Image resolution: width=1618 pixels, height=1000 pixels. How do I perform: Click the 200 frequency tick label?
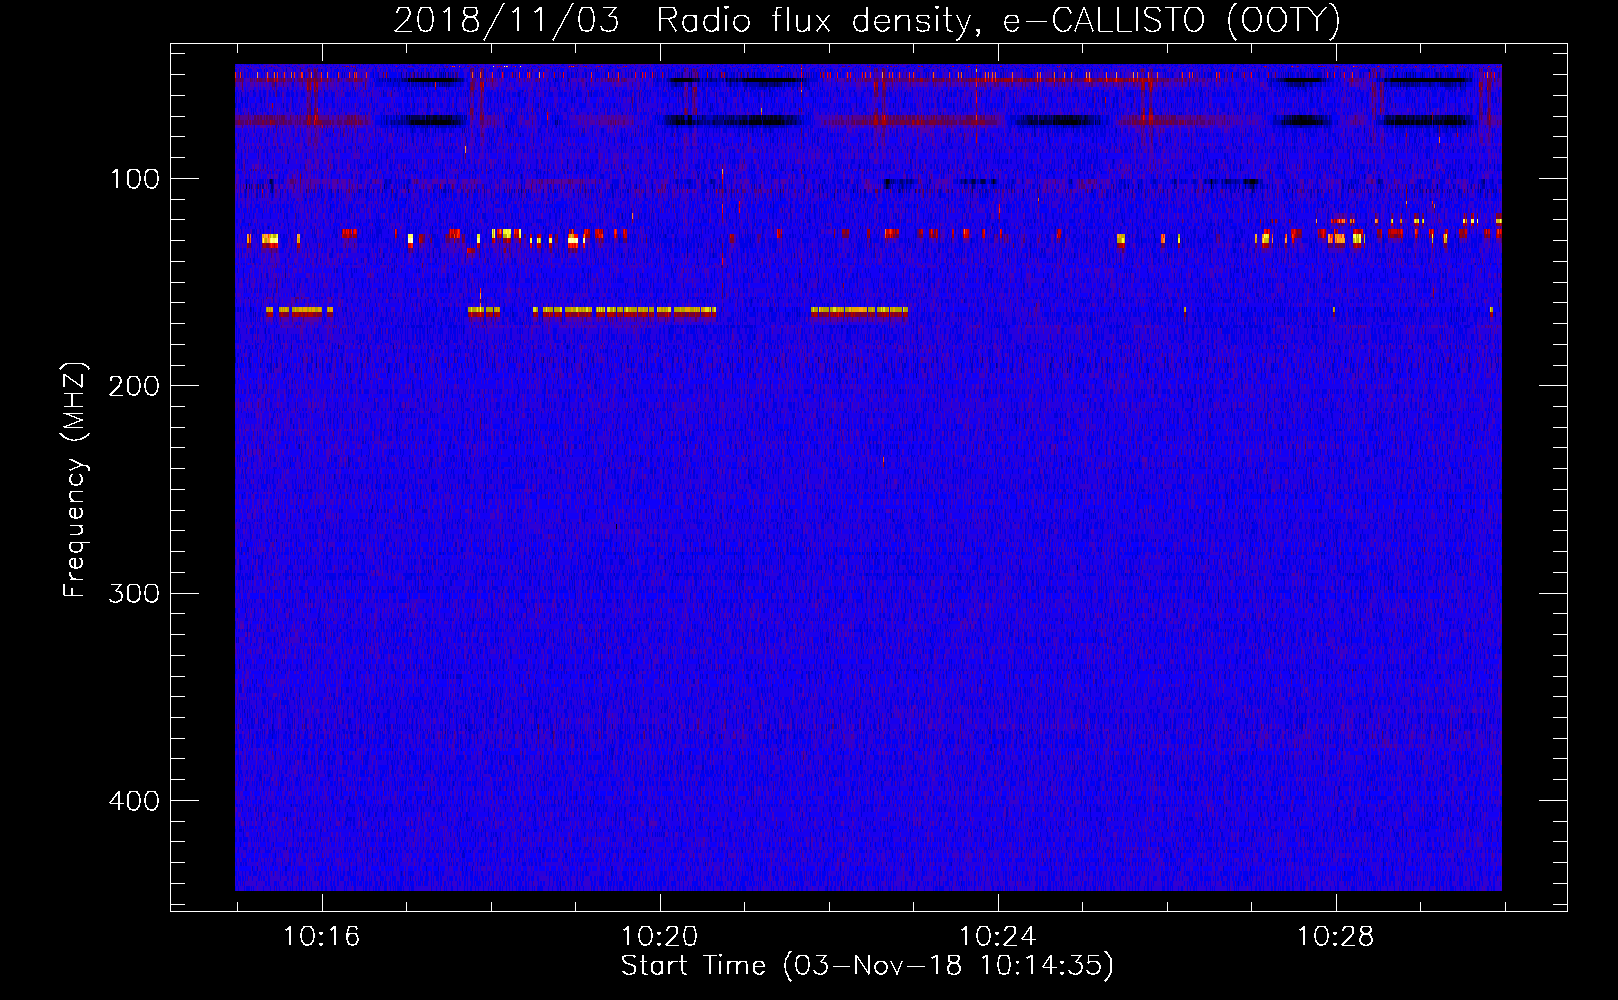tap(135, 386)
